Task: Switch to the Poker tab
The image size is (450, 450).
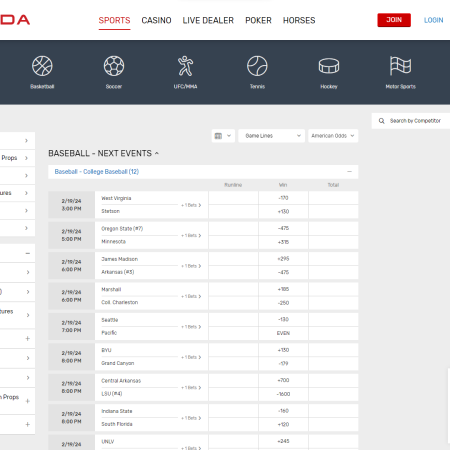Action: (258, 21)
